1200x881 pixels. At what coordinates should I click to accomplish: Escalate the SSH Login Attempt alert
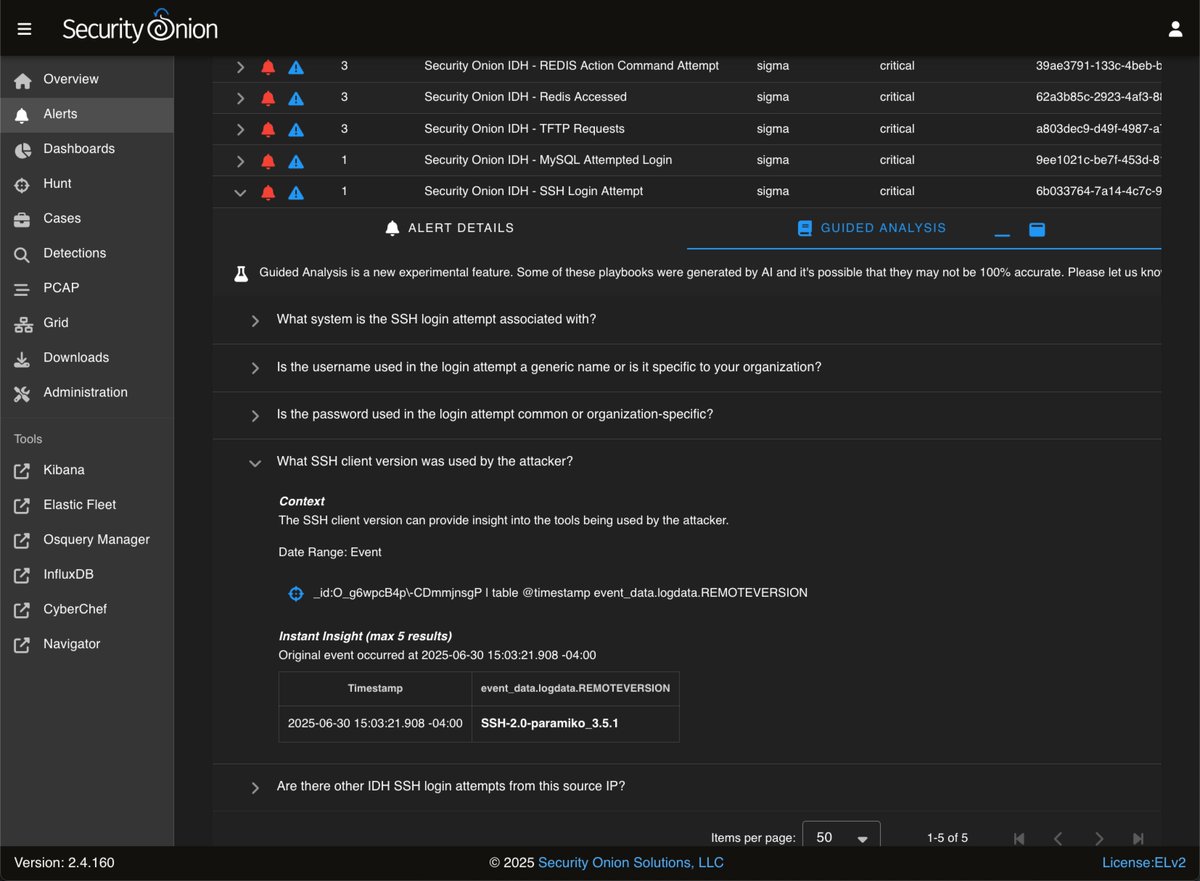296,193
